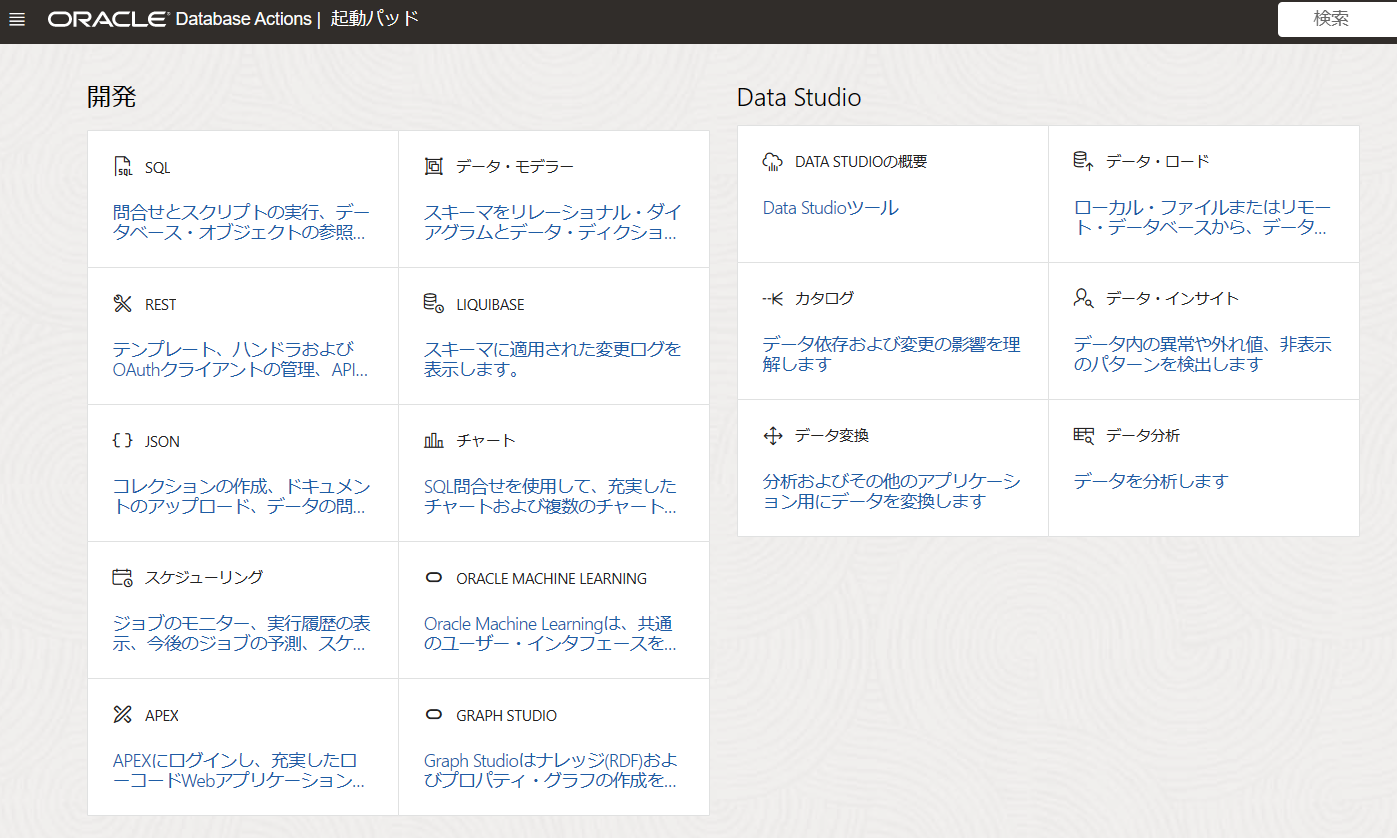
Task: Click the データ・インサイト search-person icon
Action: point(1083,298)
